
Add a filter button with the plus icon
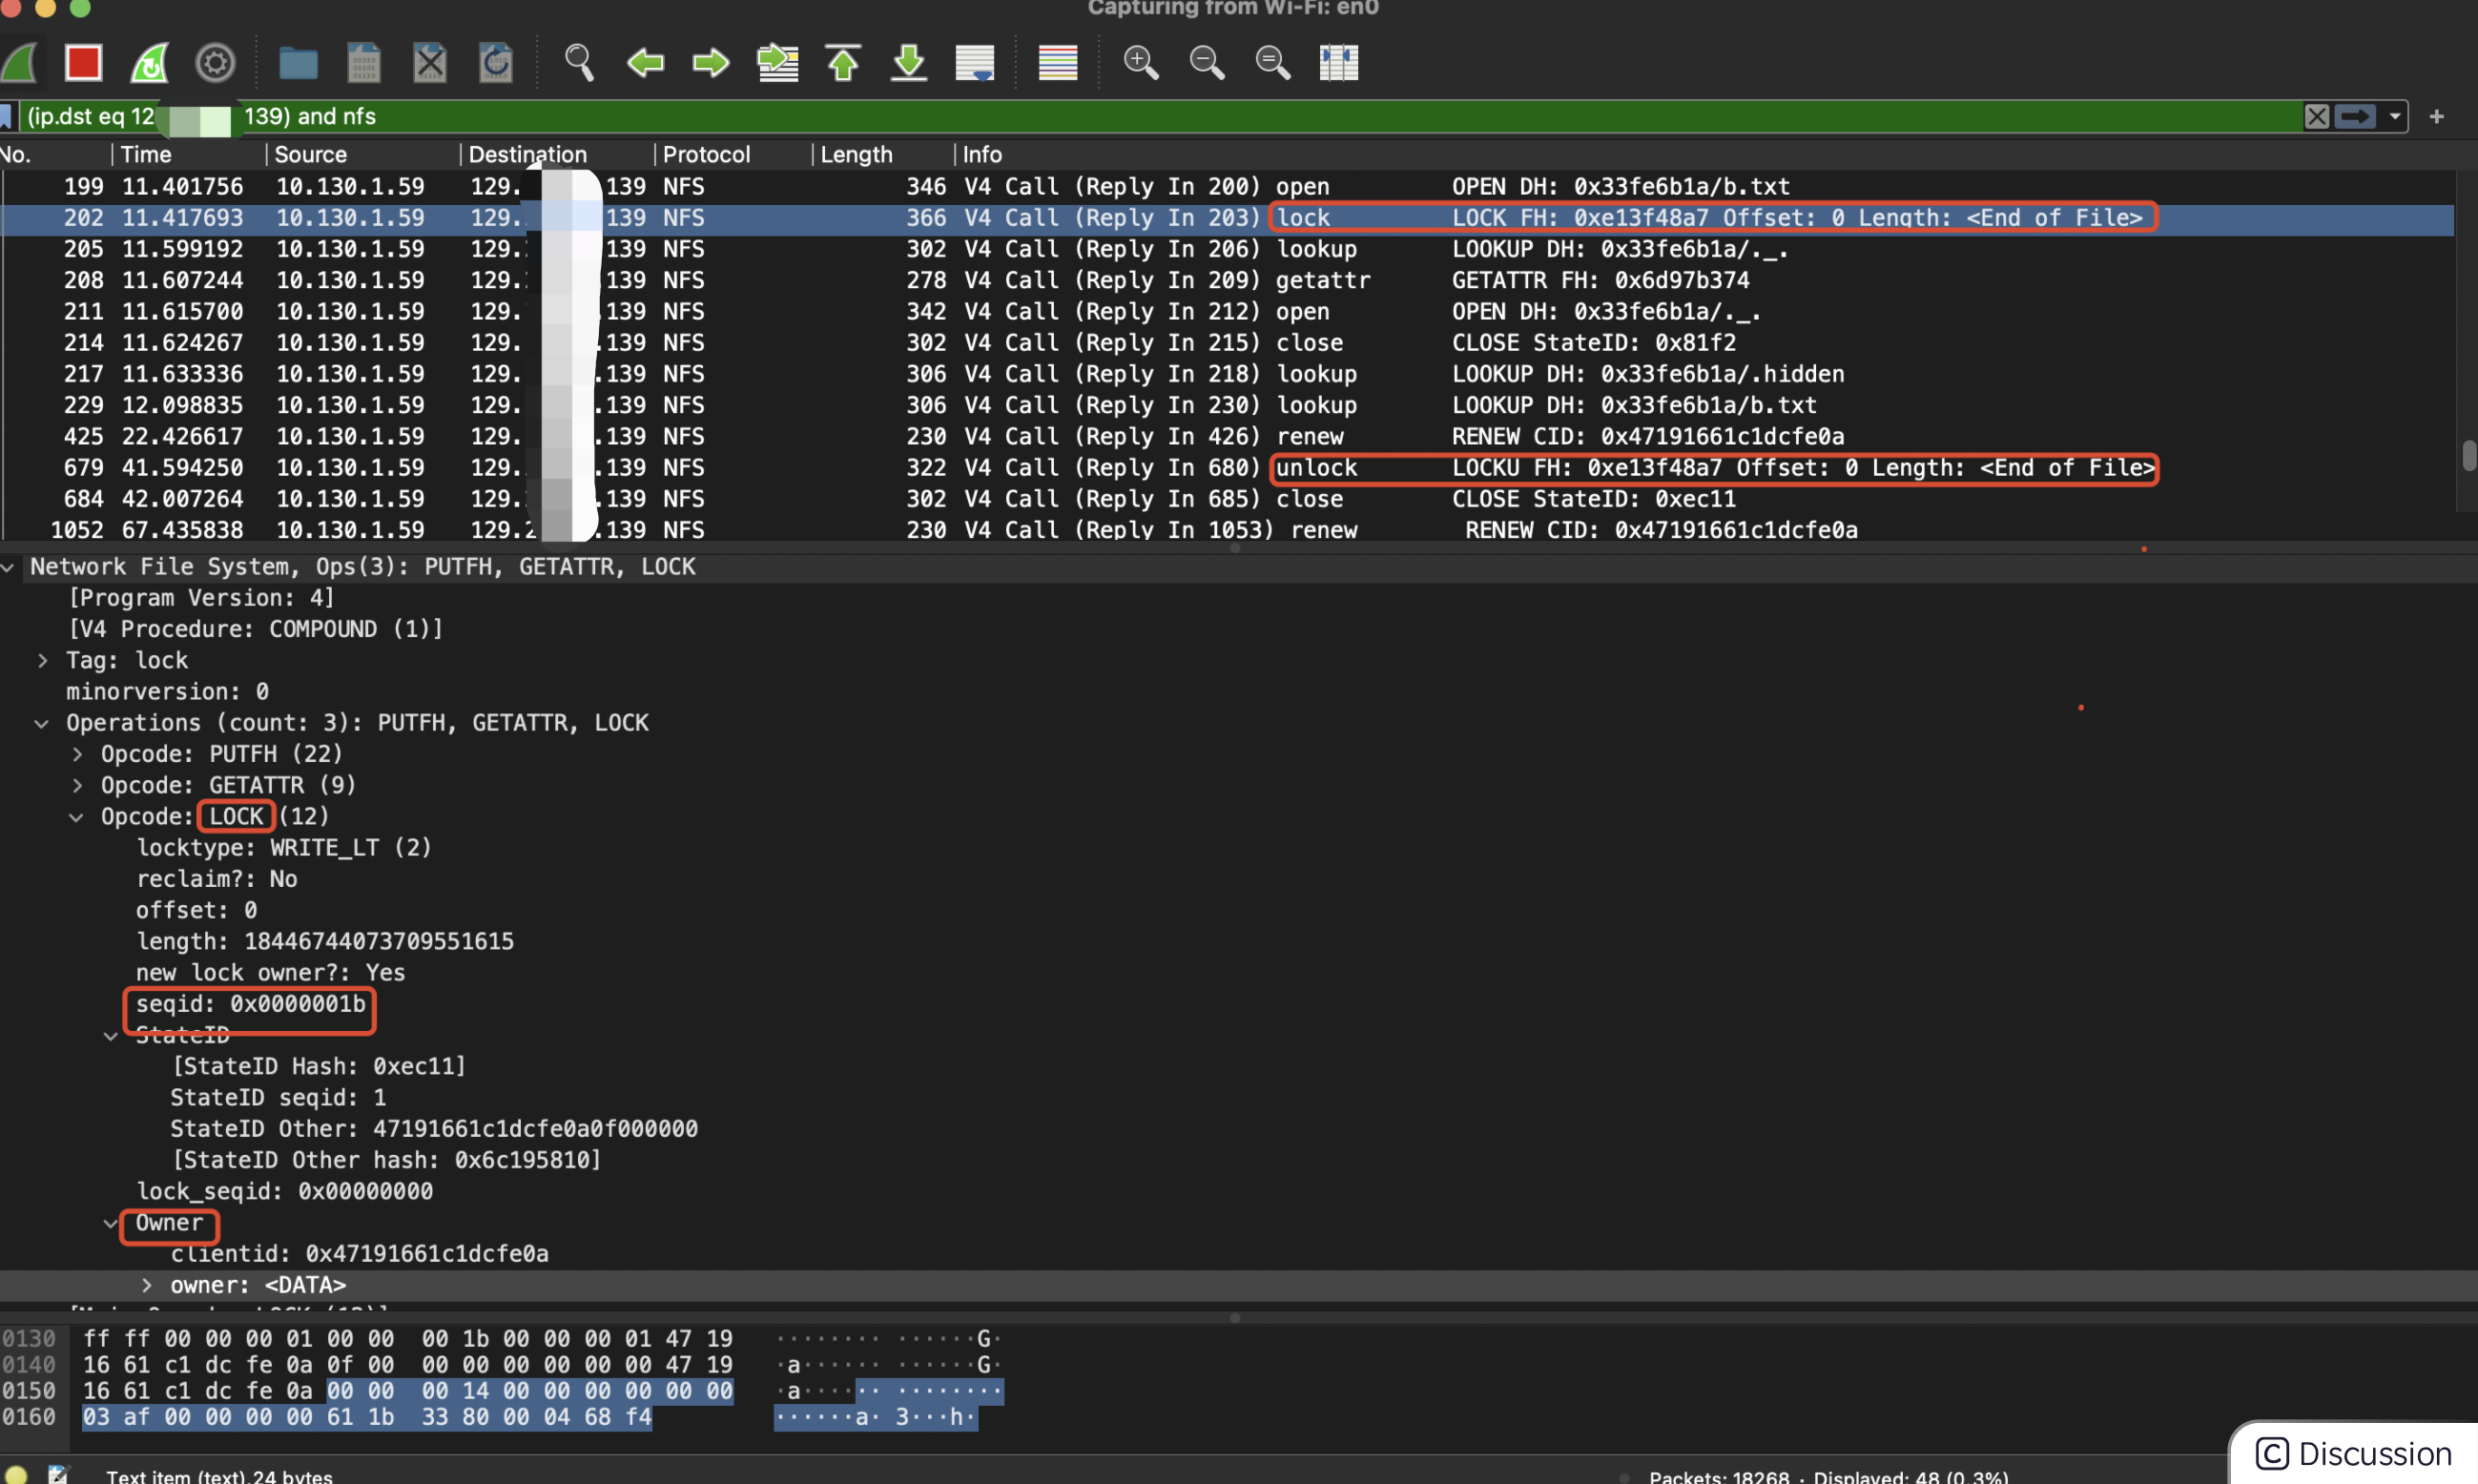(2437, 116)
